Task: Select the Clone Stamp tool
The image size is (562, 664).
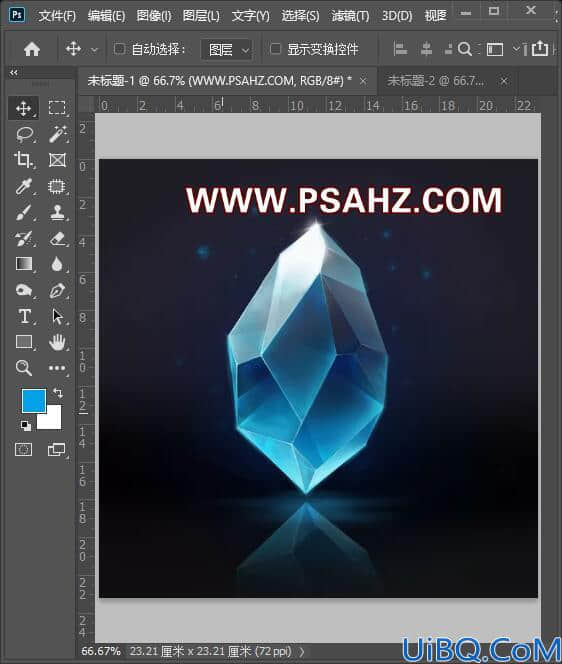Action: 57,213
